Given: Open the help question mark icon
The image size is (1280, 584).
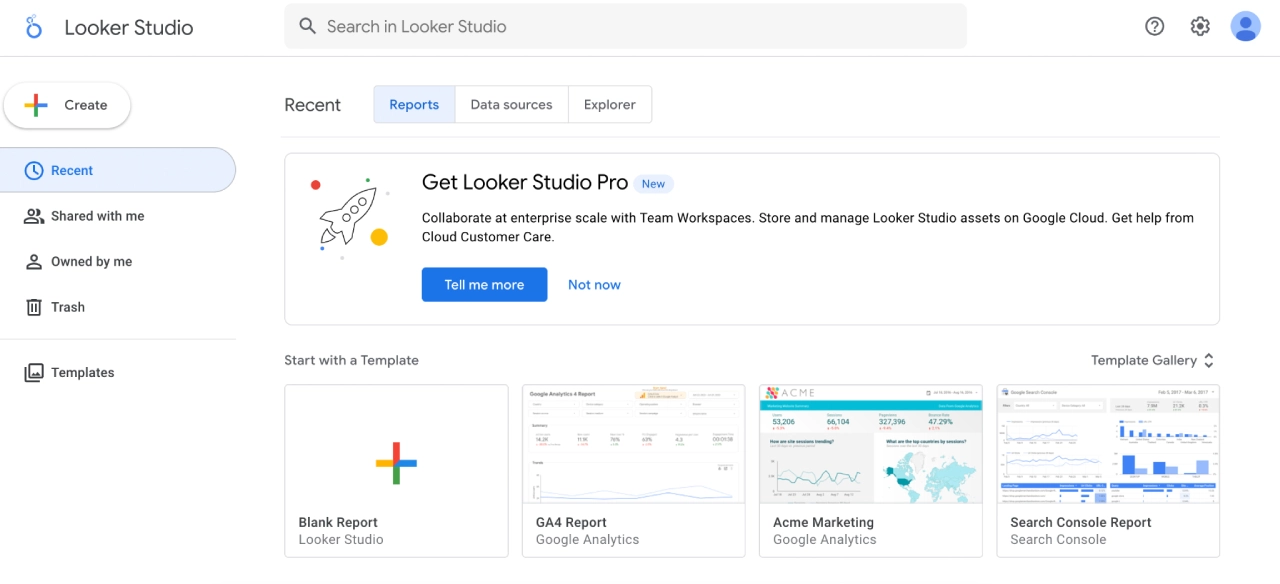Looking at the screenshot, I should tap(1154, 26).
